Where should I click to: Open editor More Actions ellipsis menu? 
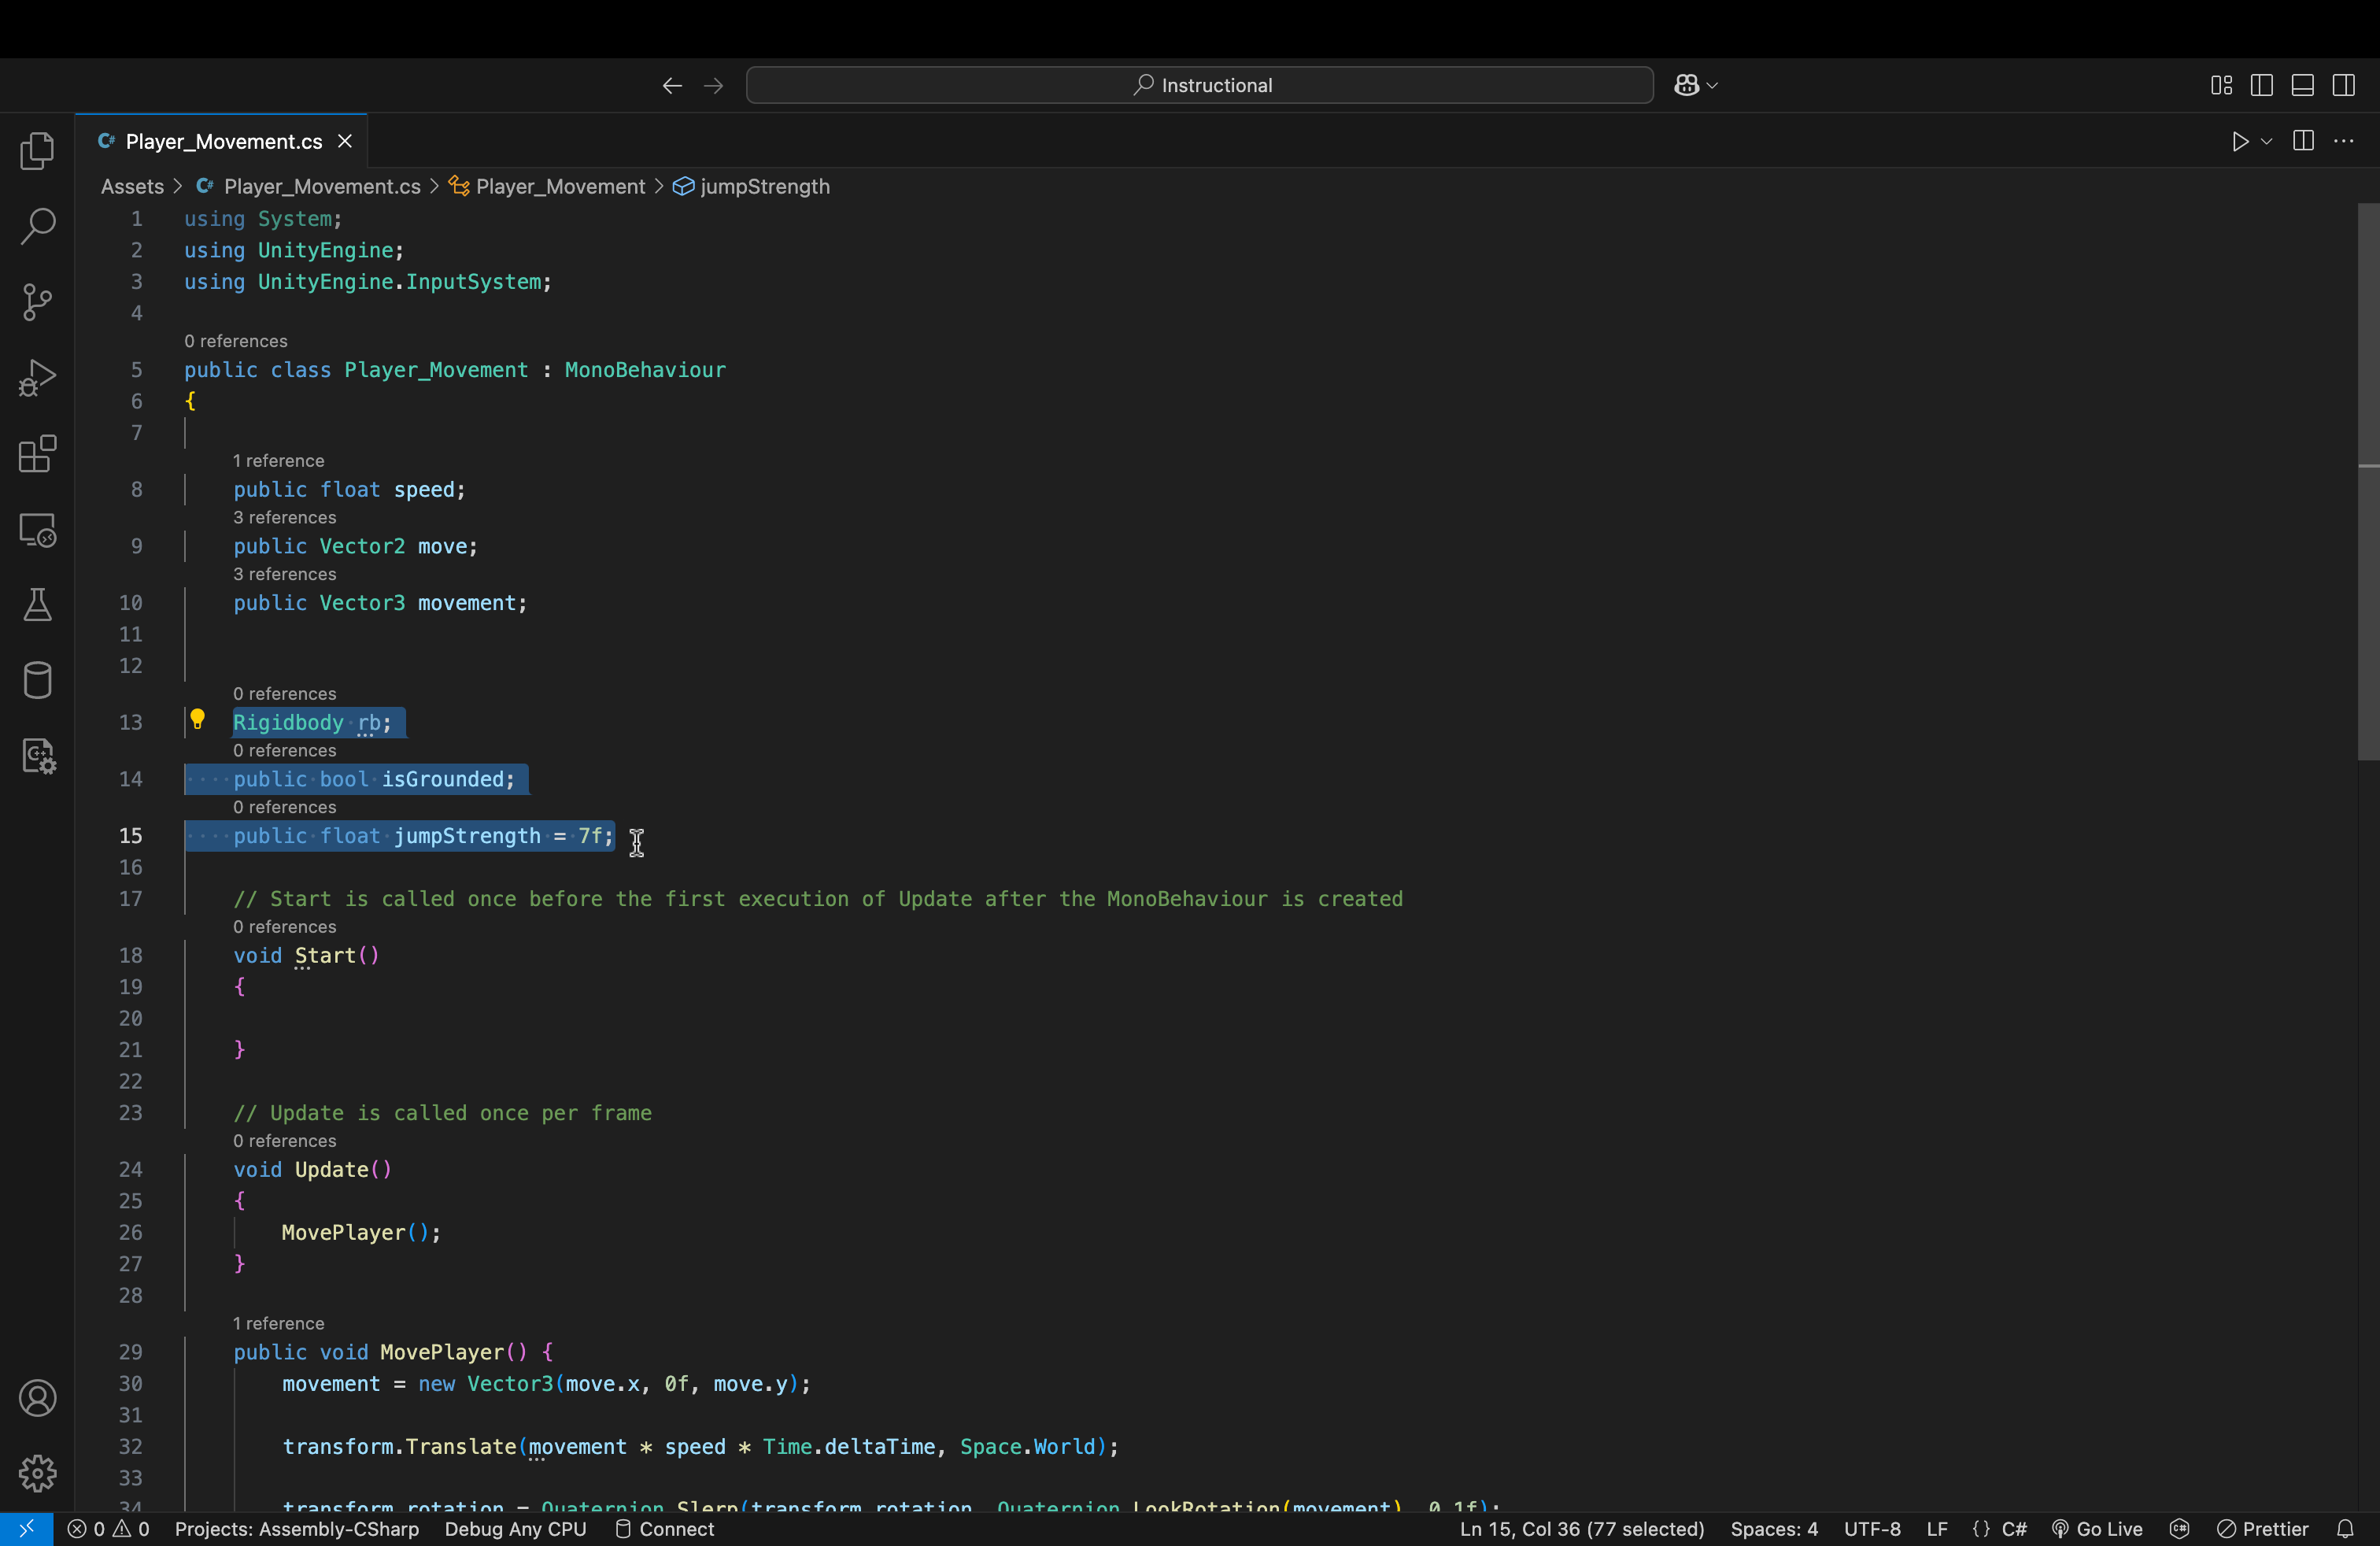tap(2343, 141)
